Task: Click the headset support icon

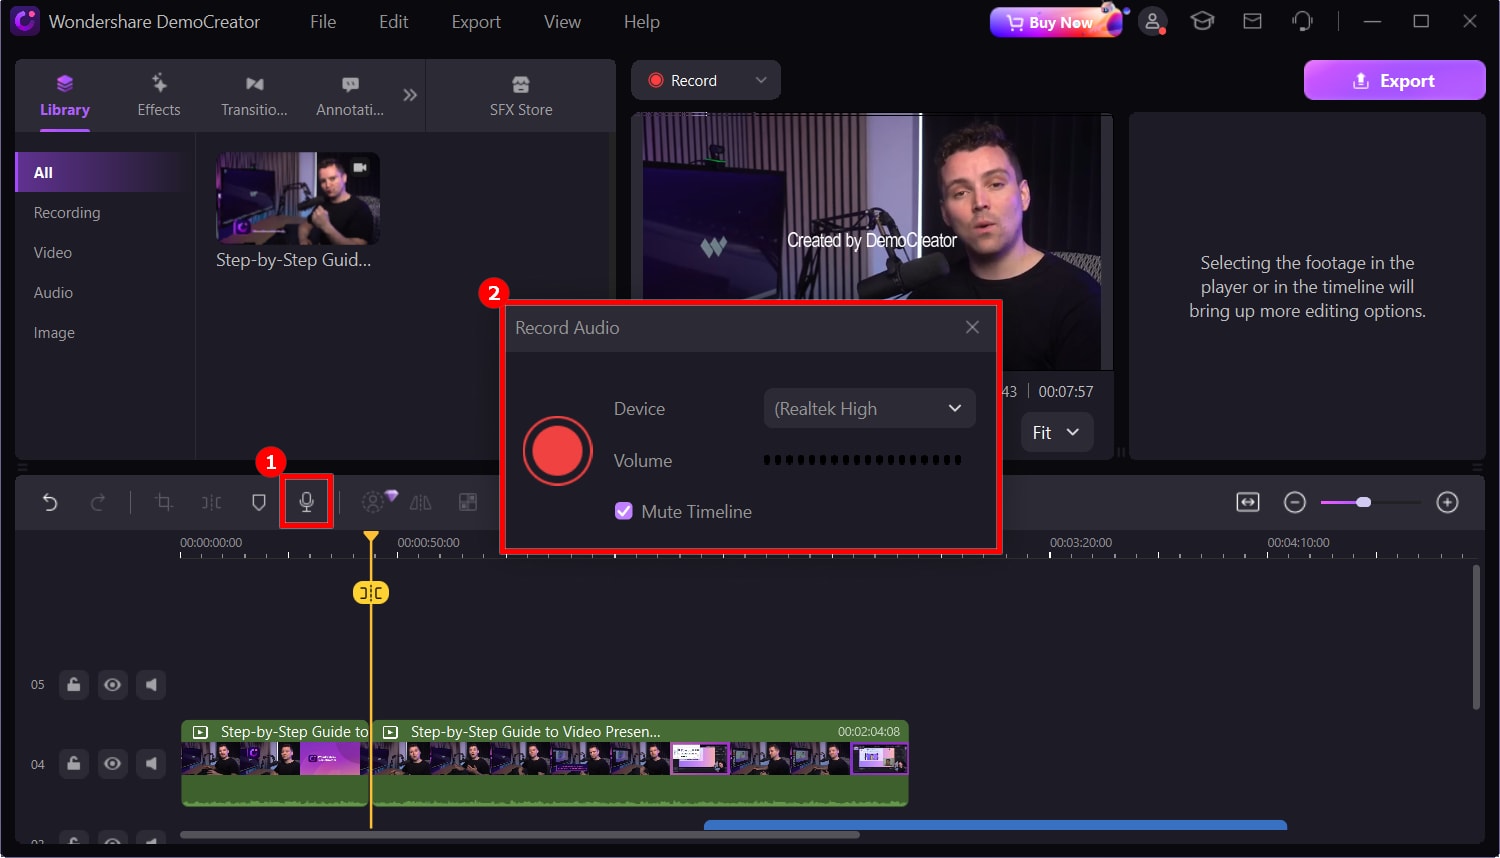Action: coord(1302,21)
